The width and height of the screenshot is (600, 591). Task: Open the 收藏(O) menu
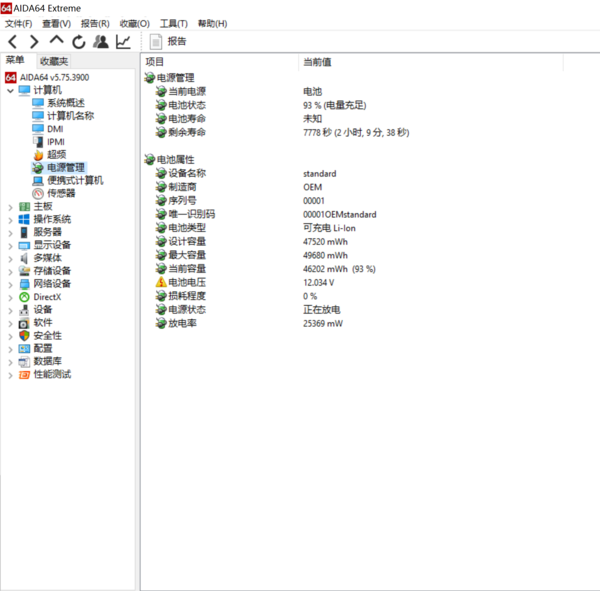134,24
